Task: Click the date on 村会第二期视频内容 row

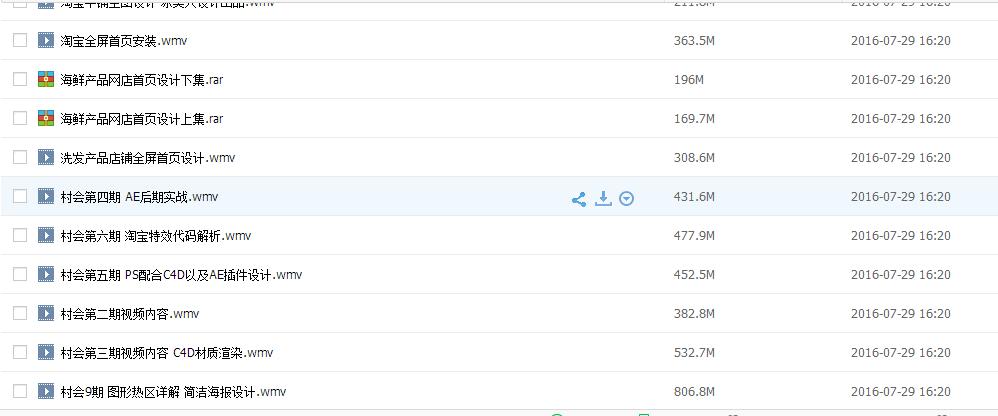Action: (901, 314)
